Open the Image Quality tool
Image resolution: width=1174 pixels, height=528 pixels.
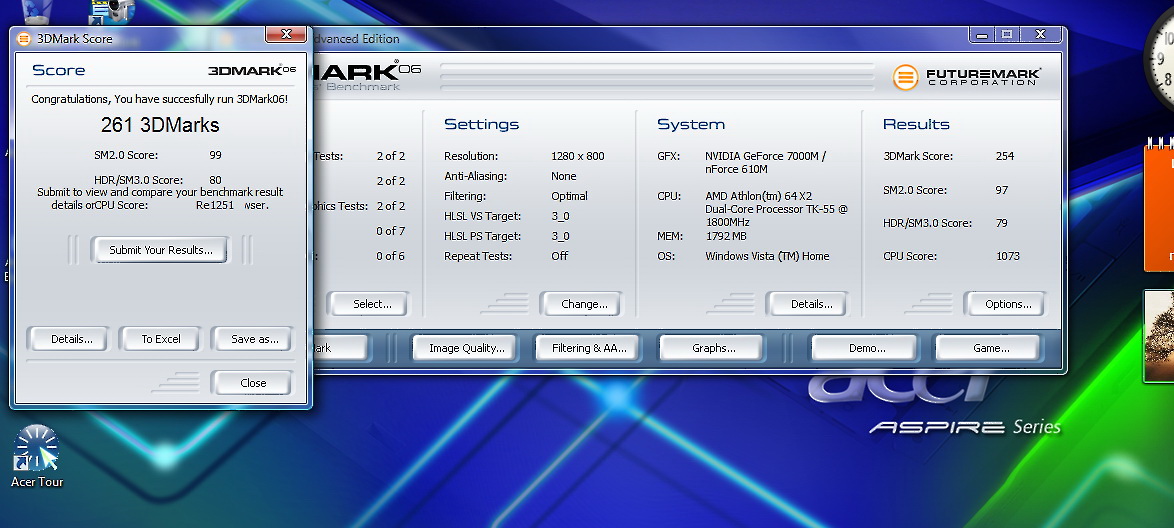point(466,348)
